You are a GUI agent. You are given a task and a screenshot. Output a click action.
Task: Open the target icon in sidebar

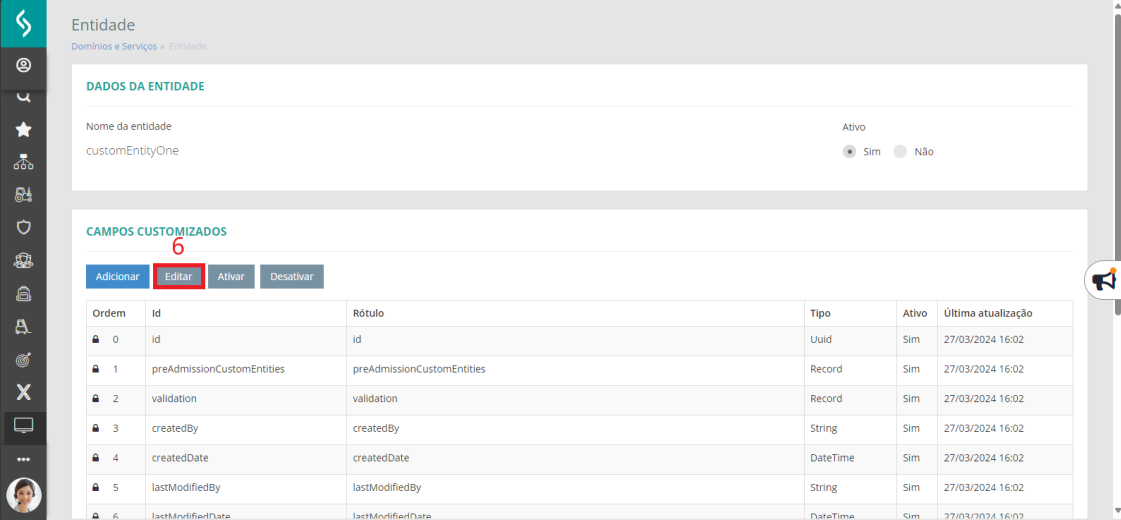(23, 359)
